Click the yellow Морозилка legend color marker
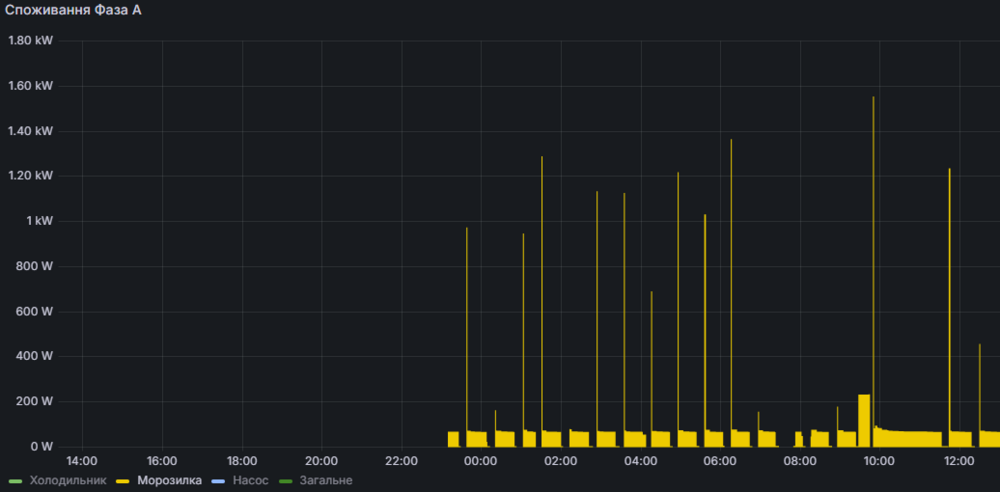The height and width of the screenshot is (492, 1000). 124,481
